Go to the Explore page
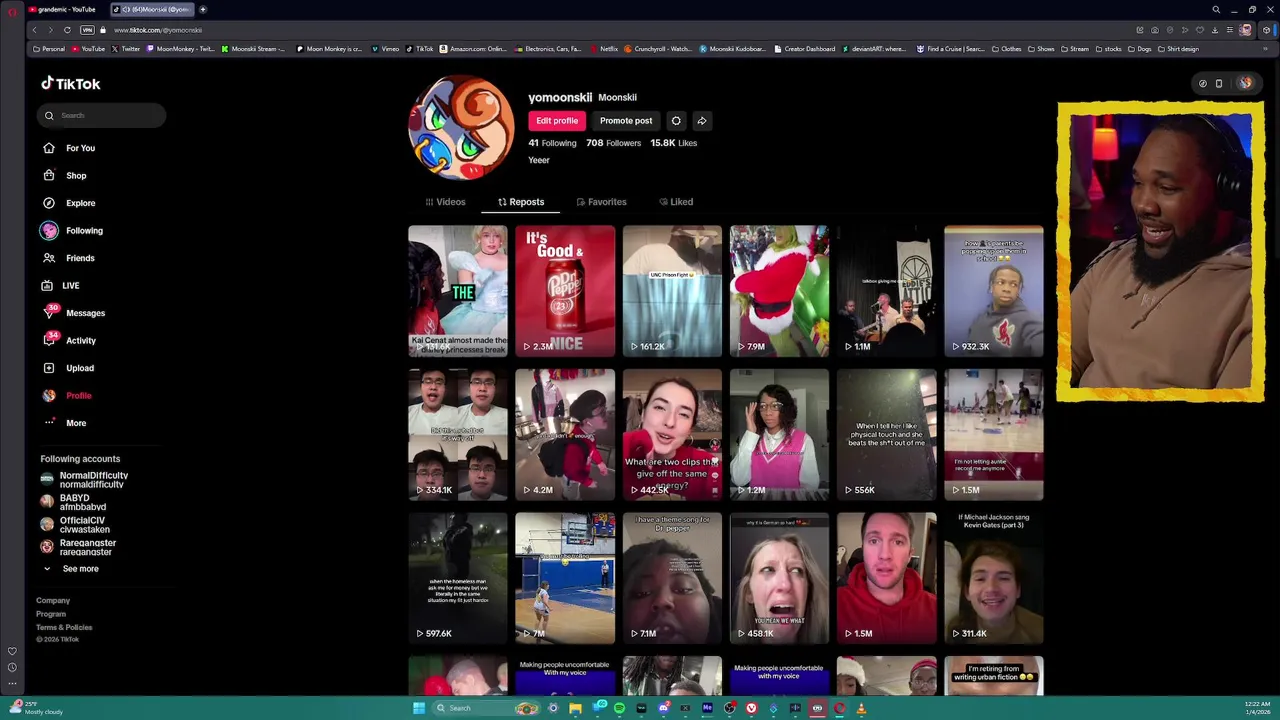Viewport: 1280px width, 720px height. [68, 203]
